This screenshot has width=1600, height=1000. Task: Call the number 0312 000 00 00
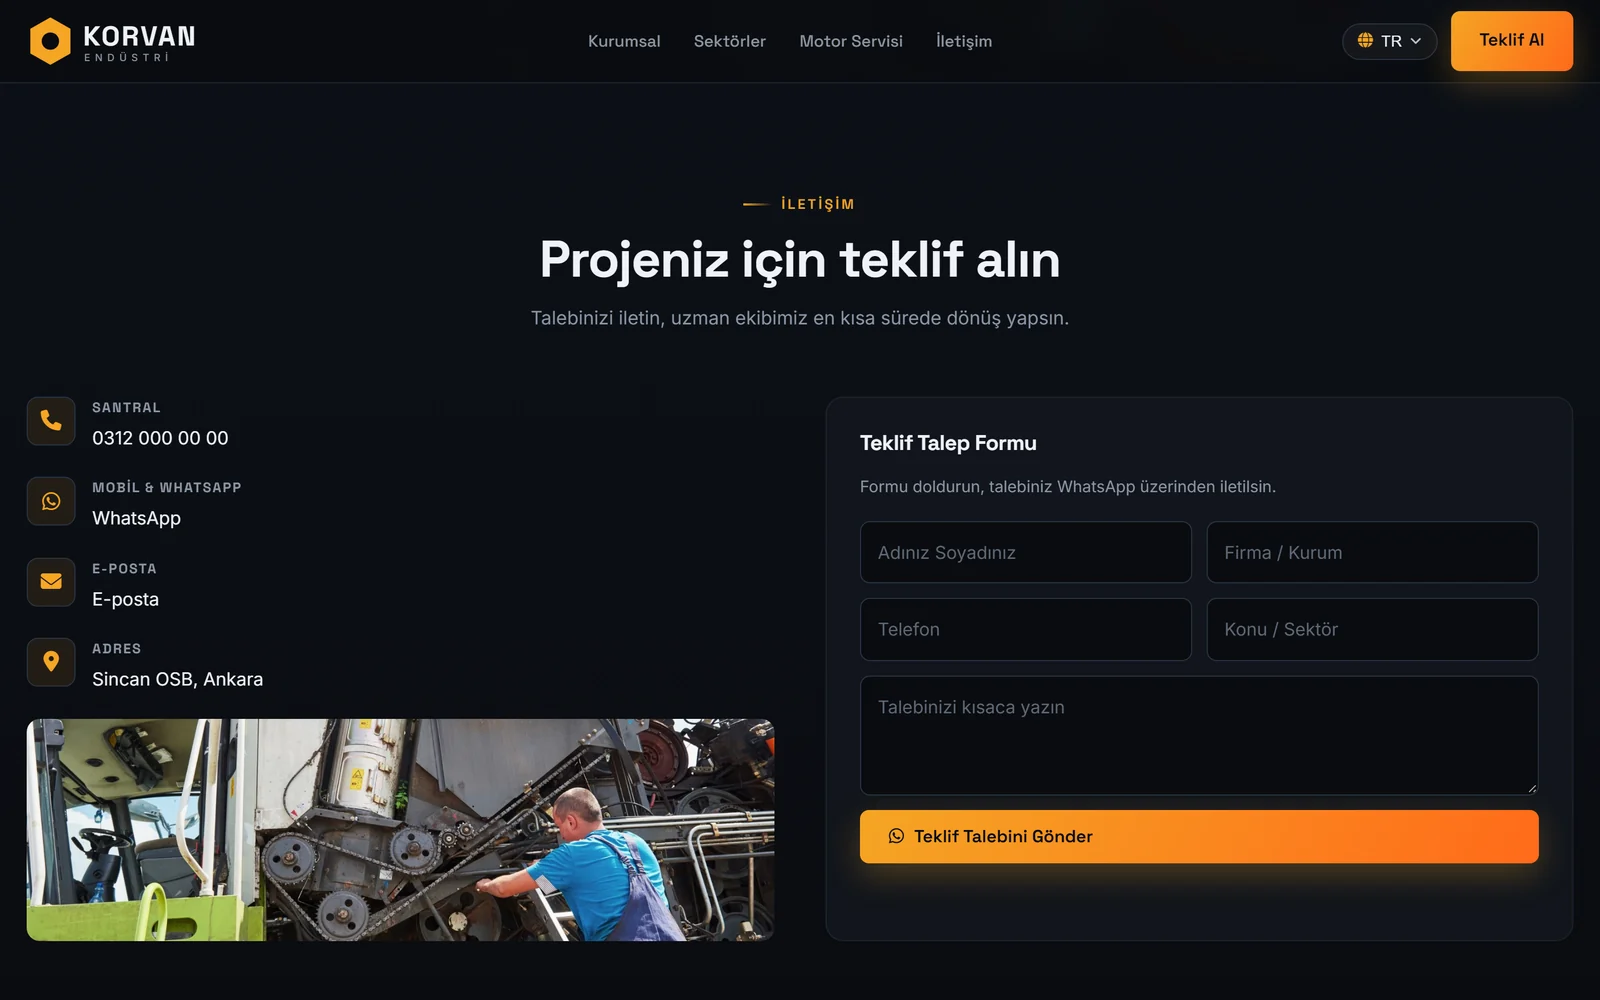click(x=160, y=438)
